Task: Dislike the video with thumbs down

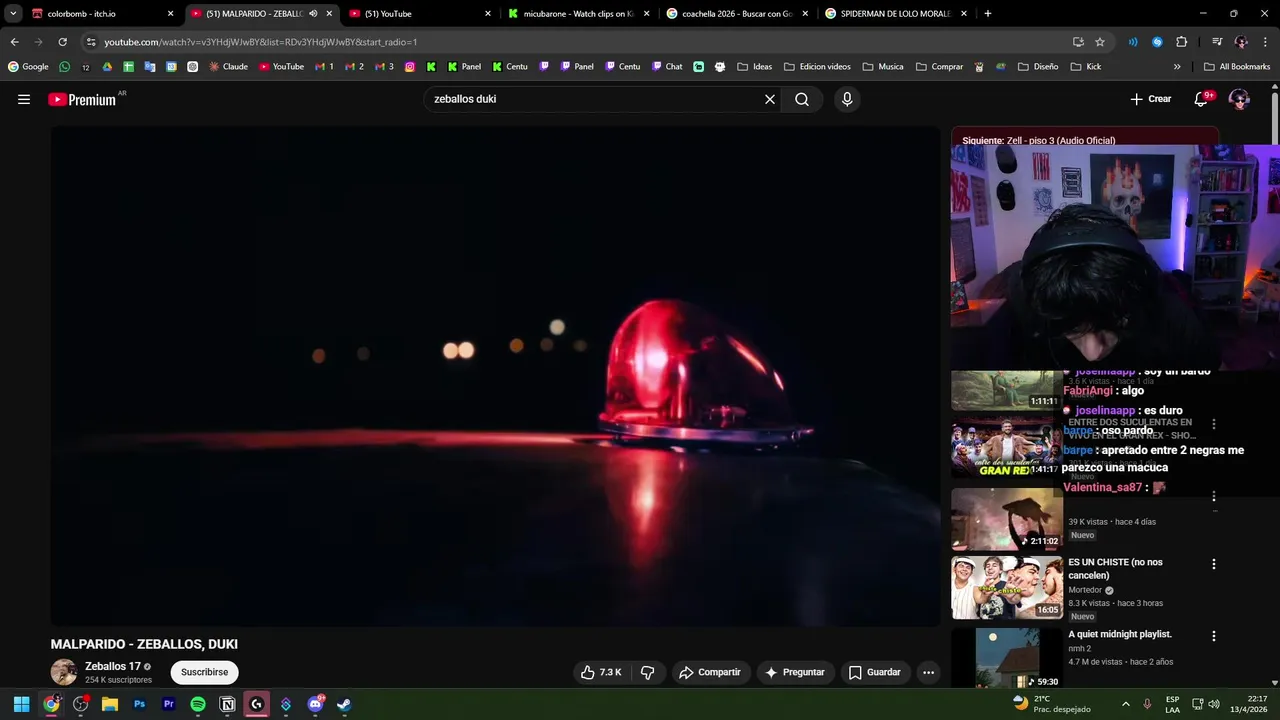Action: [647, 672]
